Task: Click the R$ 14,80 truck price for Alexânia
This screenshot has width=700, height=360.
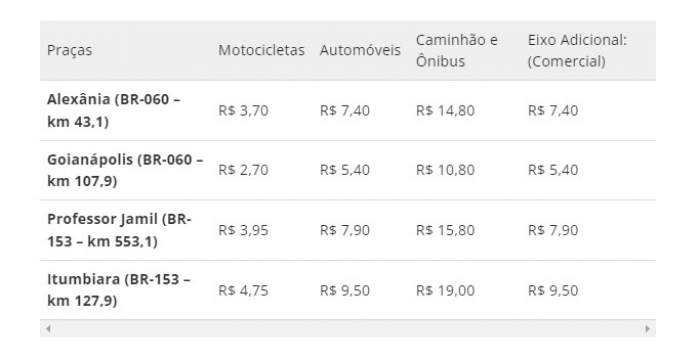Action: pyautogui.click(x=445, y=110)
